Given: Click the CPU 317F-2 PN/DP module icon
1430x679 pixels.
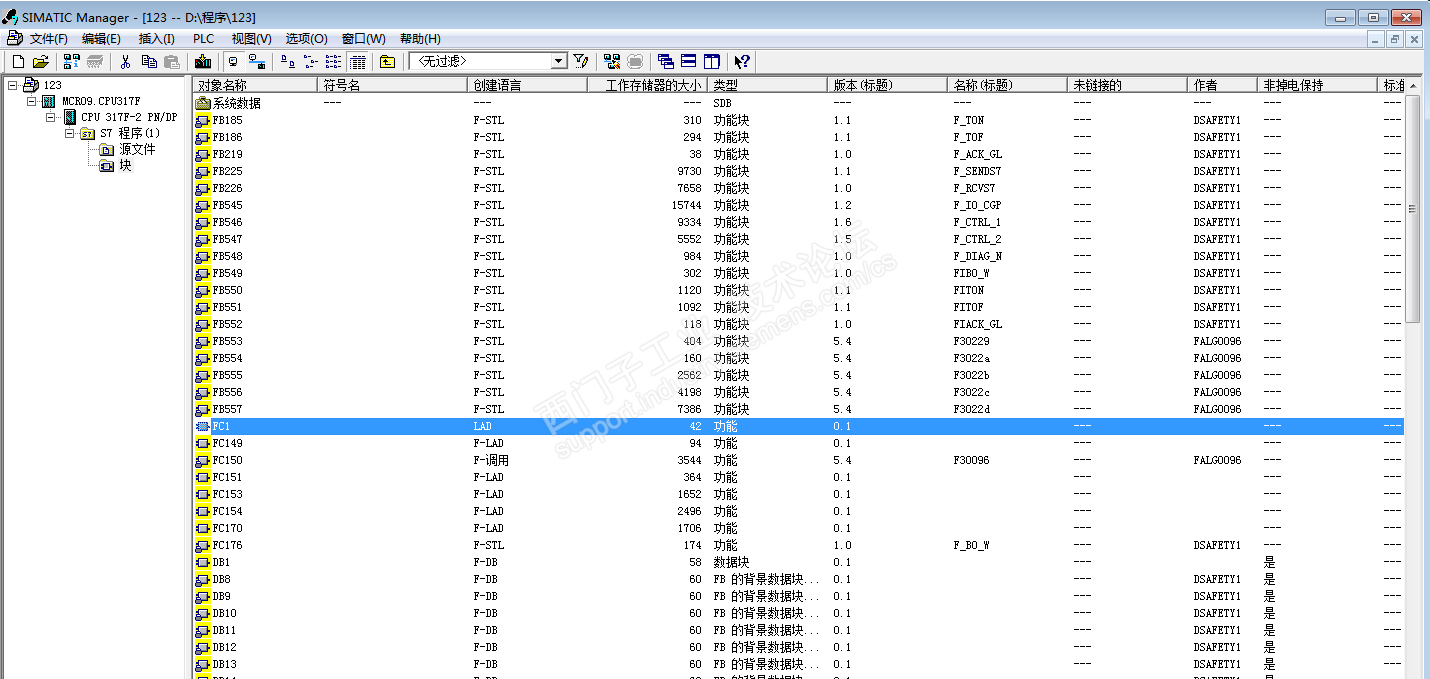Looking at the screenshot, I should pos(70,117).
